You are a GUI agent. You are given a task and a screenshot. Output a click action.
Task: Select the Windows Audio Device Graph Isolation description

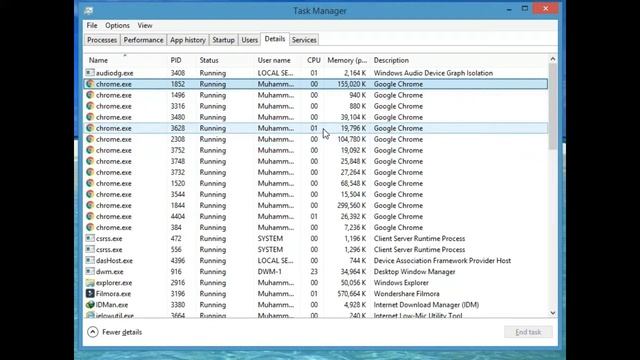pos(433,73)
